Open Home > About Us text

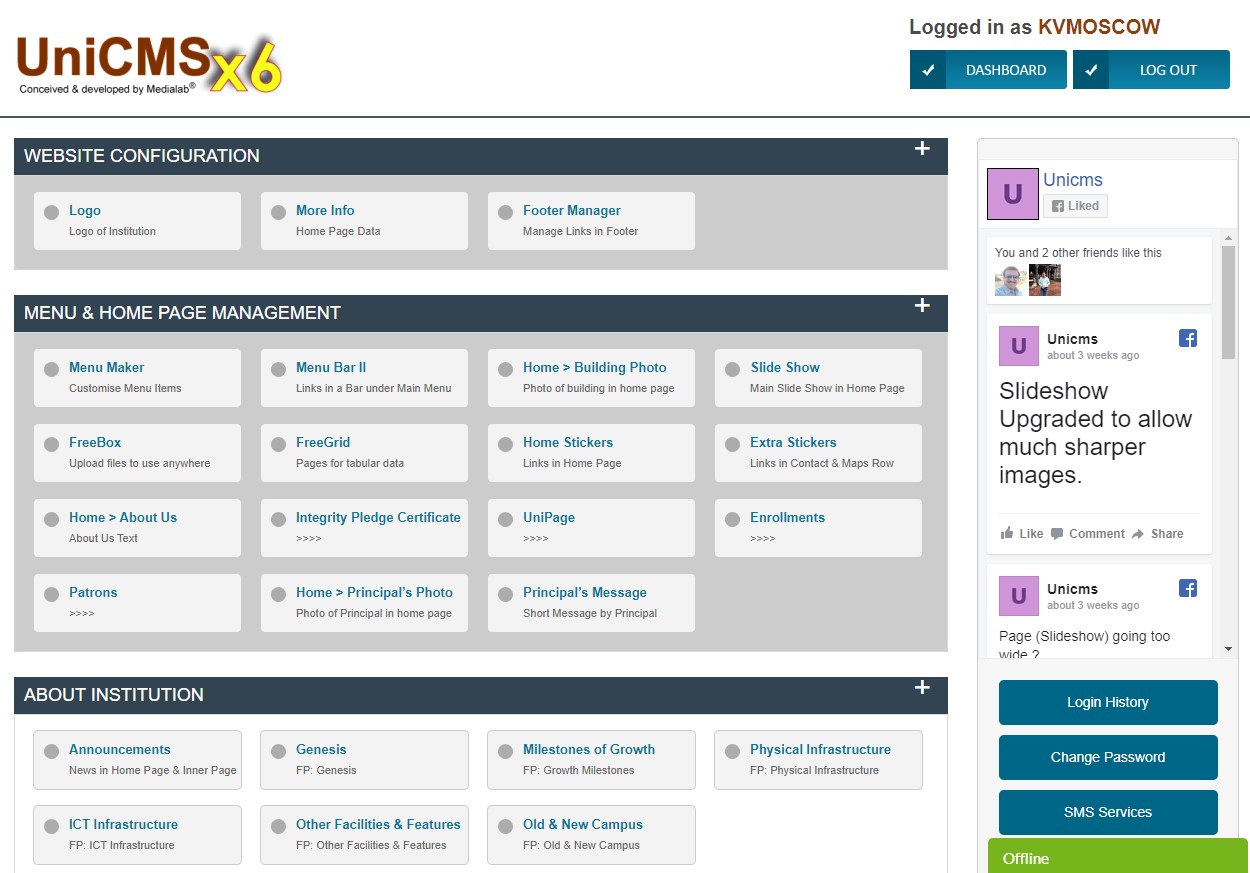[x=137, y=528]
